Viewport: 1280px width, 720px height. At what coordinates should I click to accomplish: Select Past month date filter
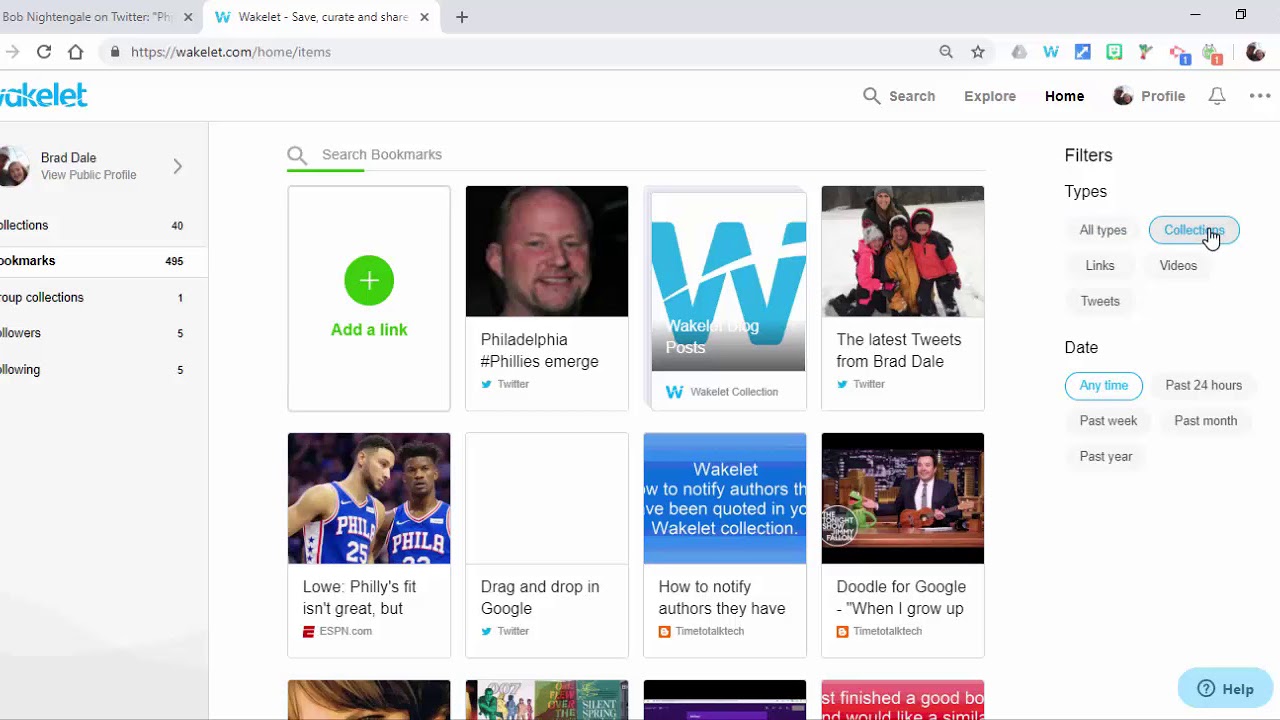click(x=1206, y=421)
